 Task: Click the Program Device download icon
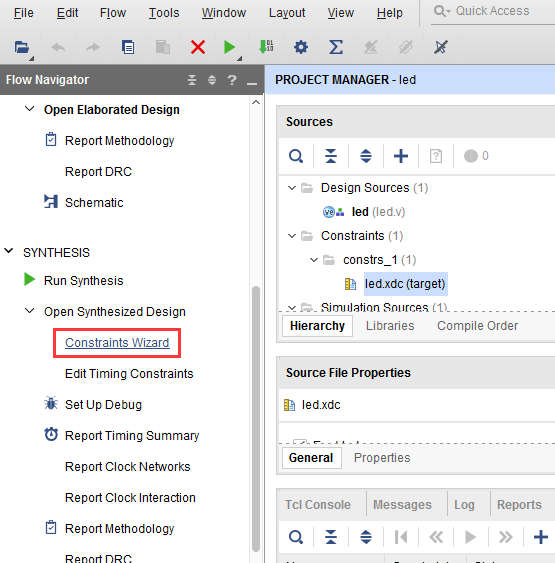point(266,47)
